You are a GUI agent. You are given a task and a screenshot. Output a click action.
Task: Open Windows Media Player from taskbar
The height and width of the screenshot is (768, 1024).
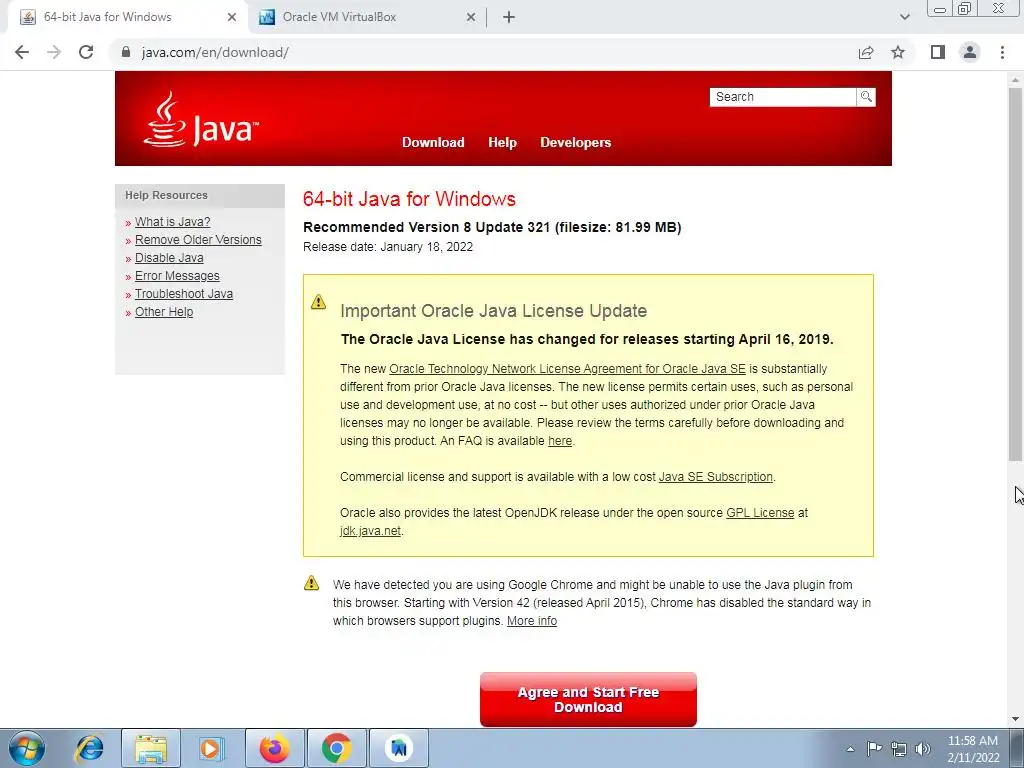(211, 748)
